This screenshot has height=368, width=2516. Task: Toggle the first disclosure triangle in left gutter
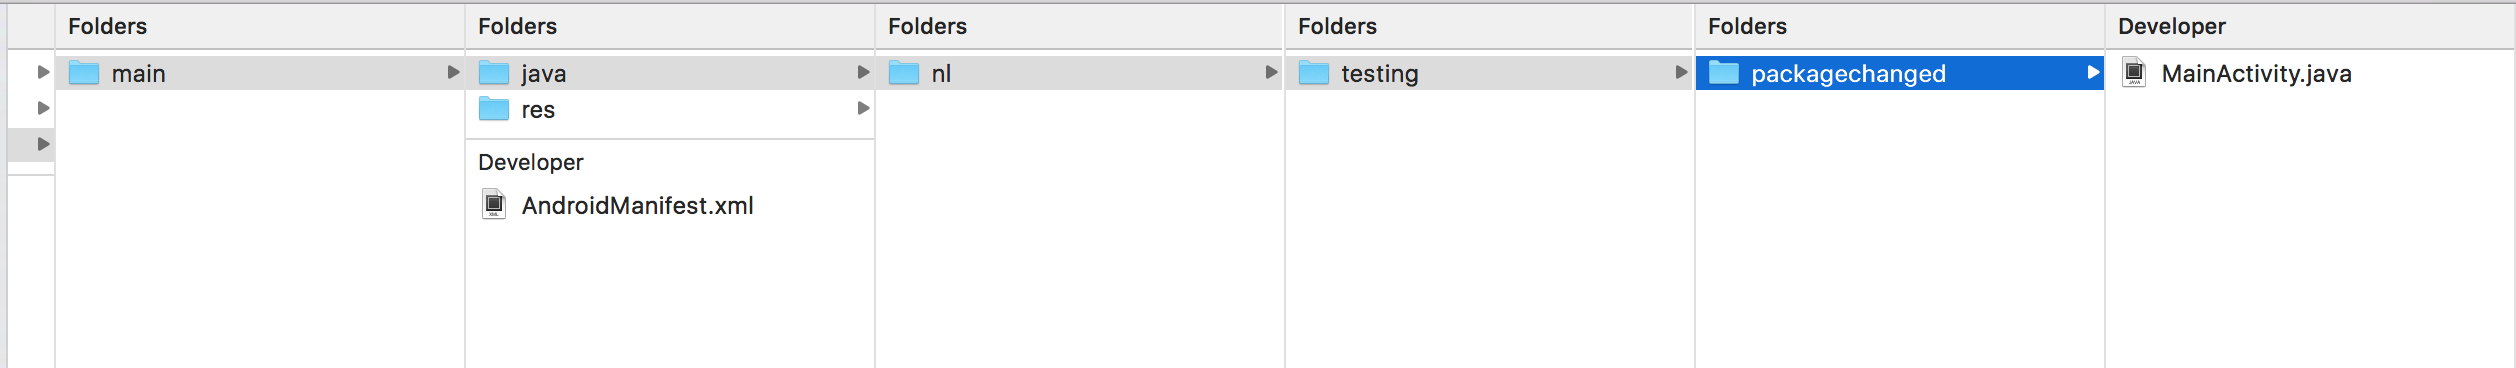pyautogui.click(x=43, y=72)
